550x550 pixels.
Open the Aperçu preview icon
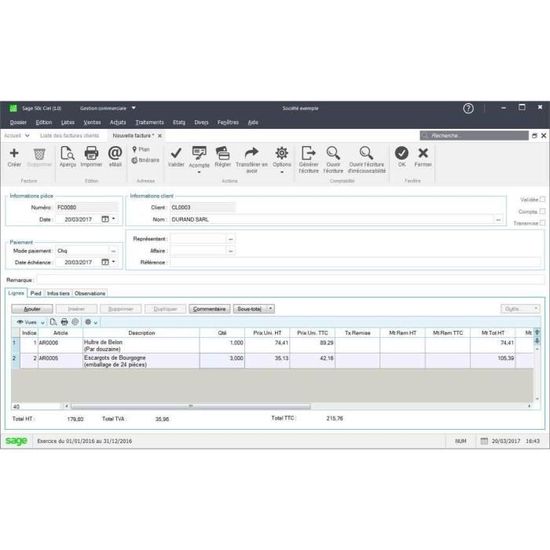(67, 153)
